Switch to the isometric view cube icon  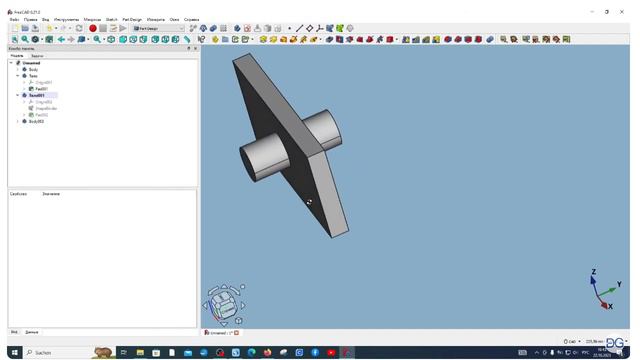[x=111, y=39]
